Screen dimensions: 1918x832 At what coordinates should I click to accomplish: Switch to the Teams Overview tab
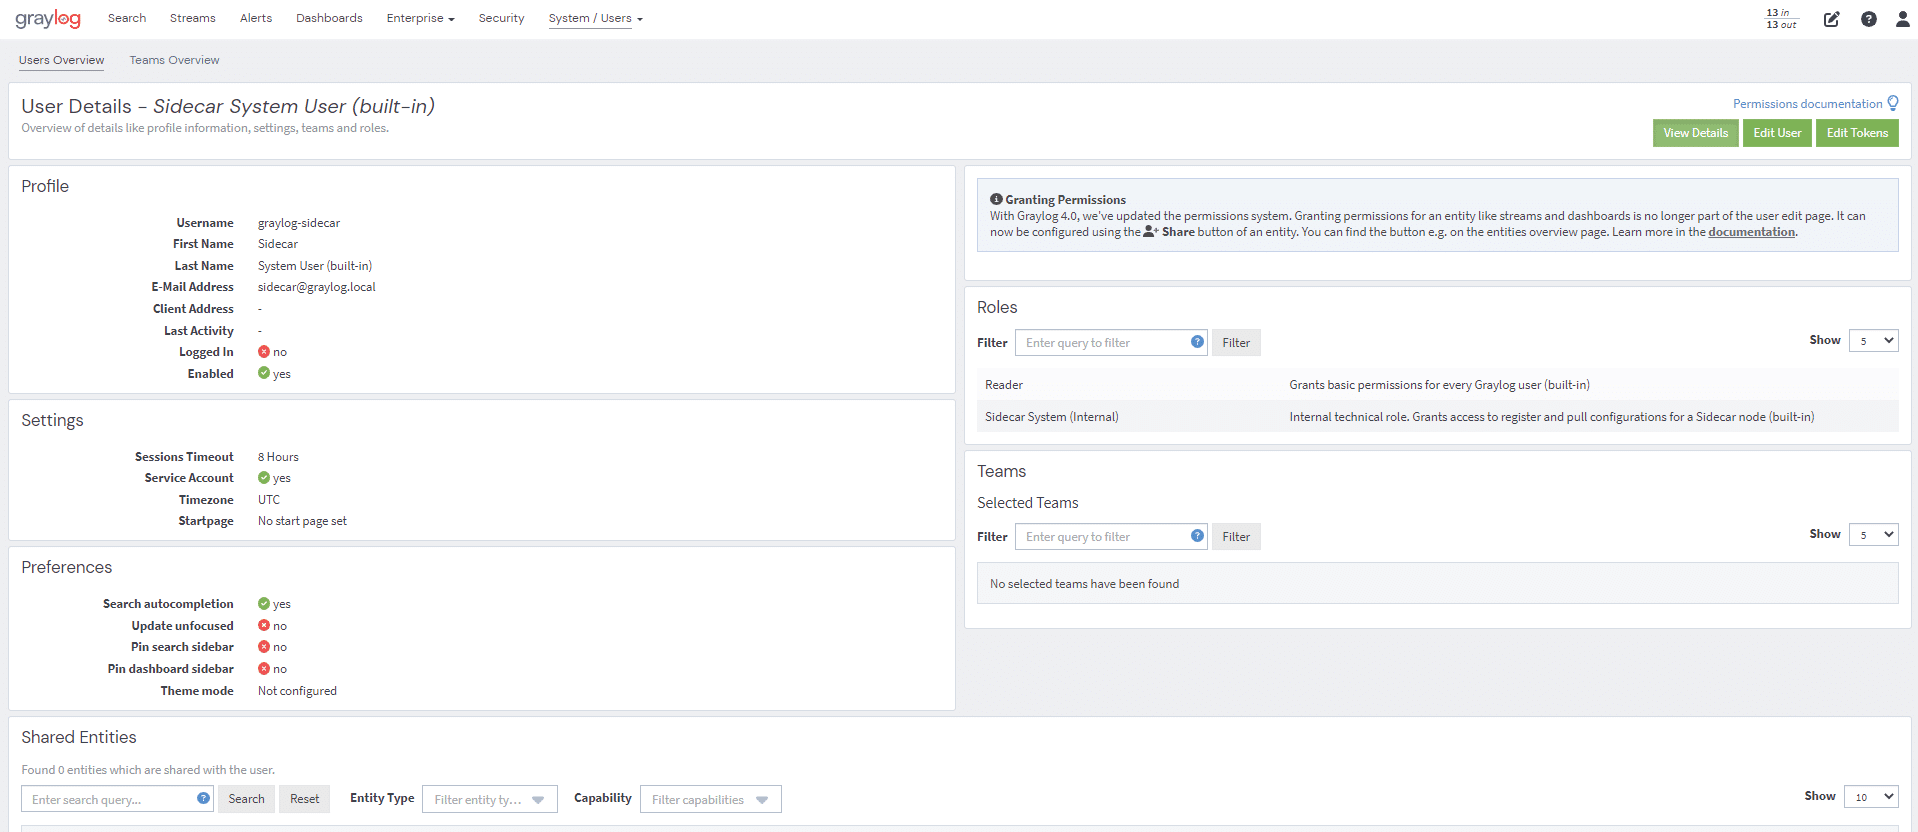(174, 60)
